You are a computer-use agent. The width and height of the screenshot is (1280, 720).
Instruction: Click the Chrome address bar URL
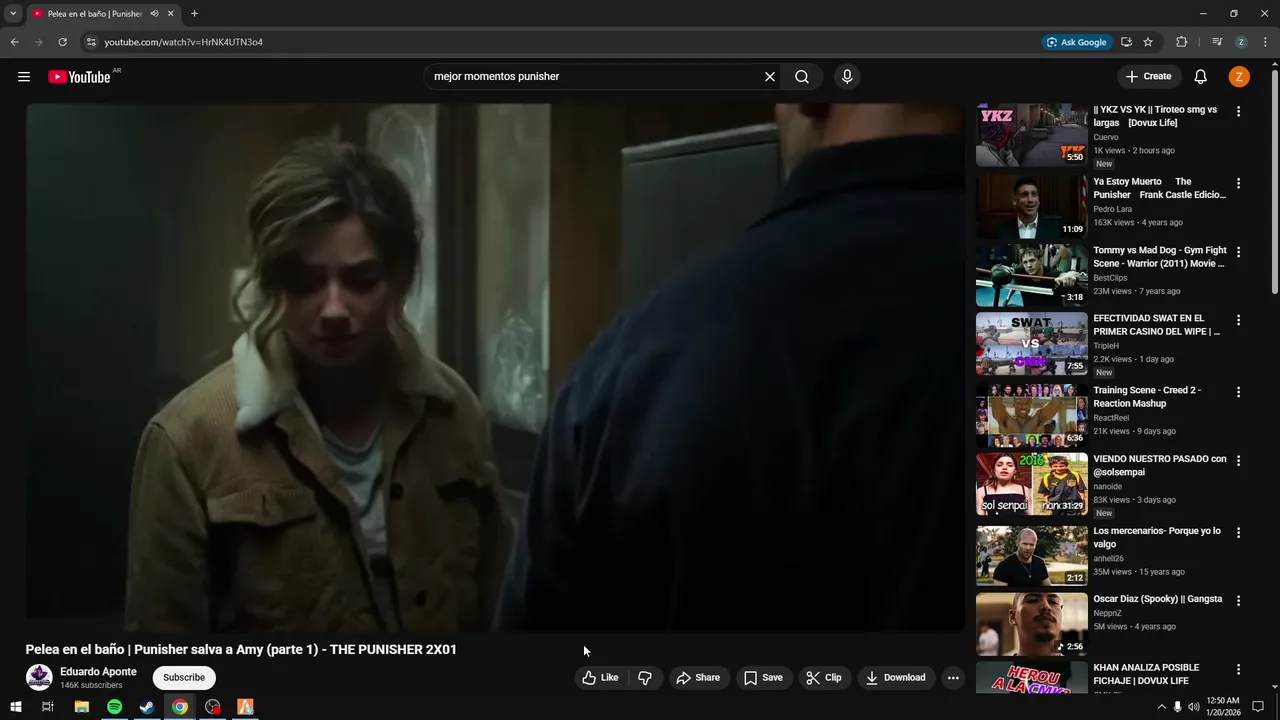coord(184,42)
